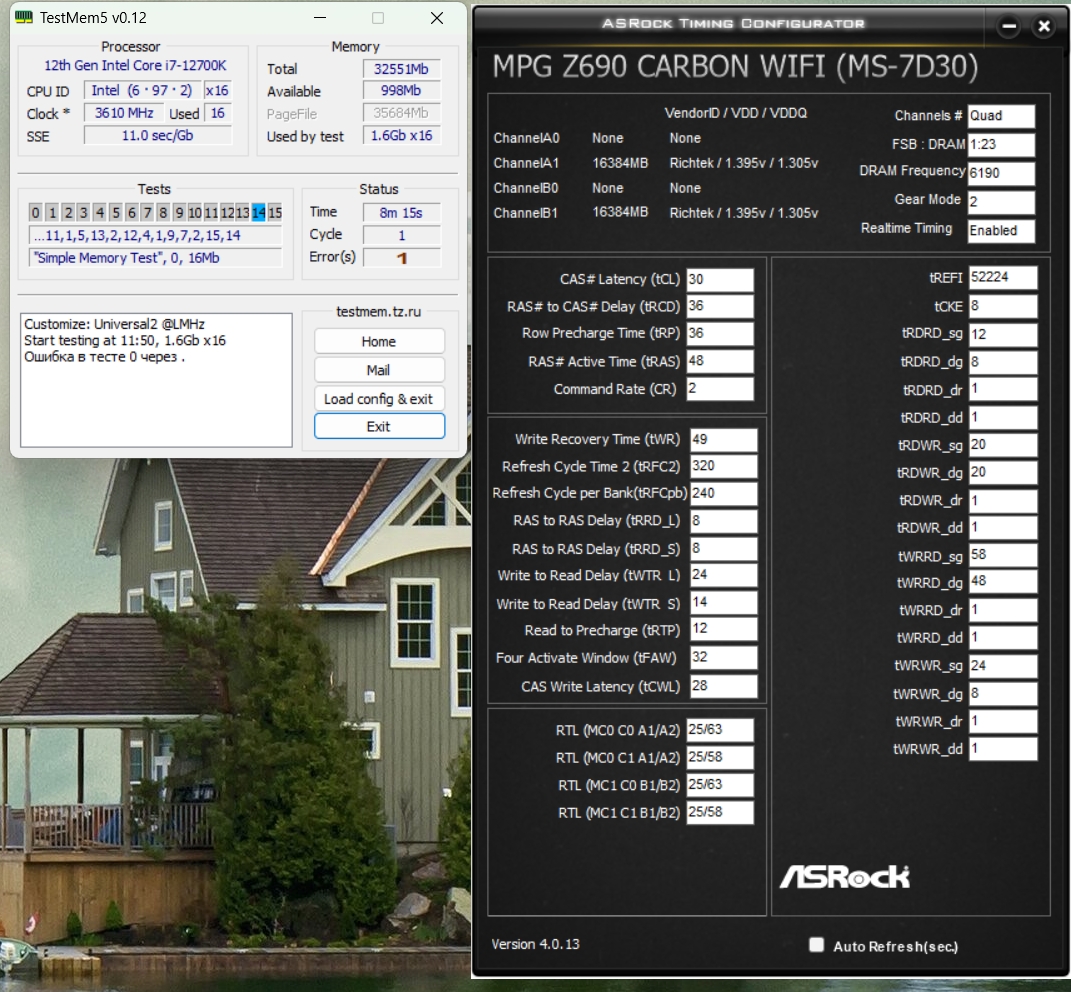Click the tRRD_S field

coord(723,549)
